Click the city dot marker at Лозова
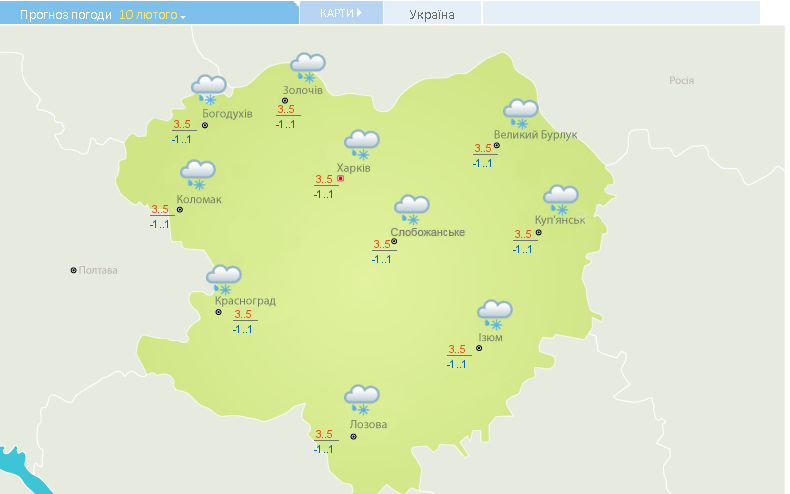Screen dimensions: 790x494 354,437
